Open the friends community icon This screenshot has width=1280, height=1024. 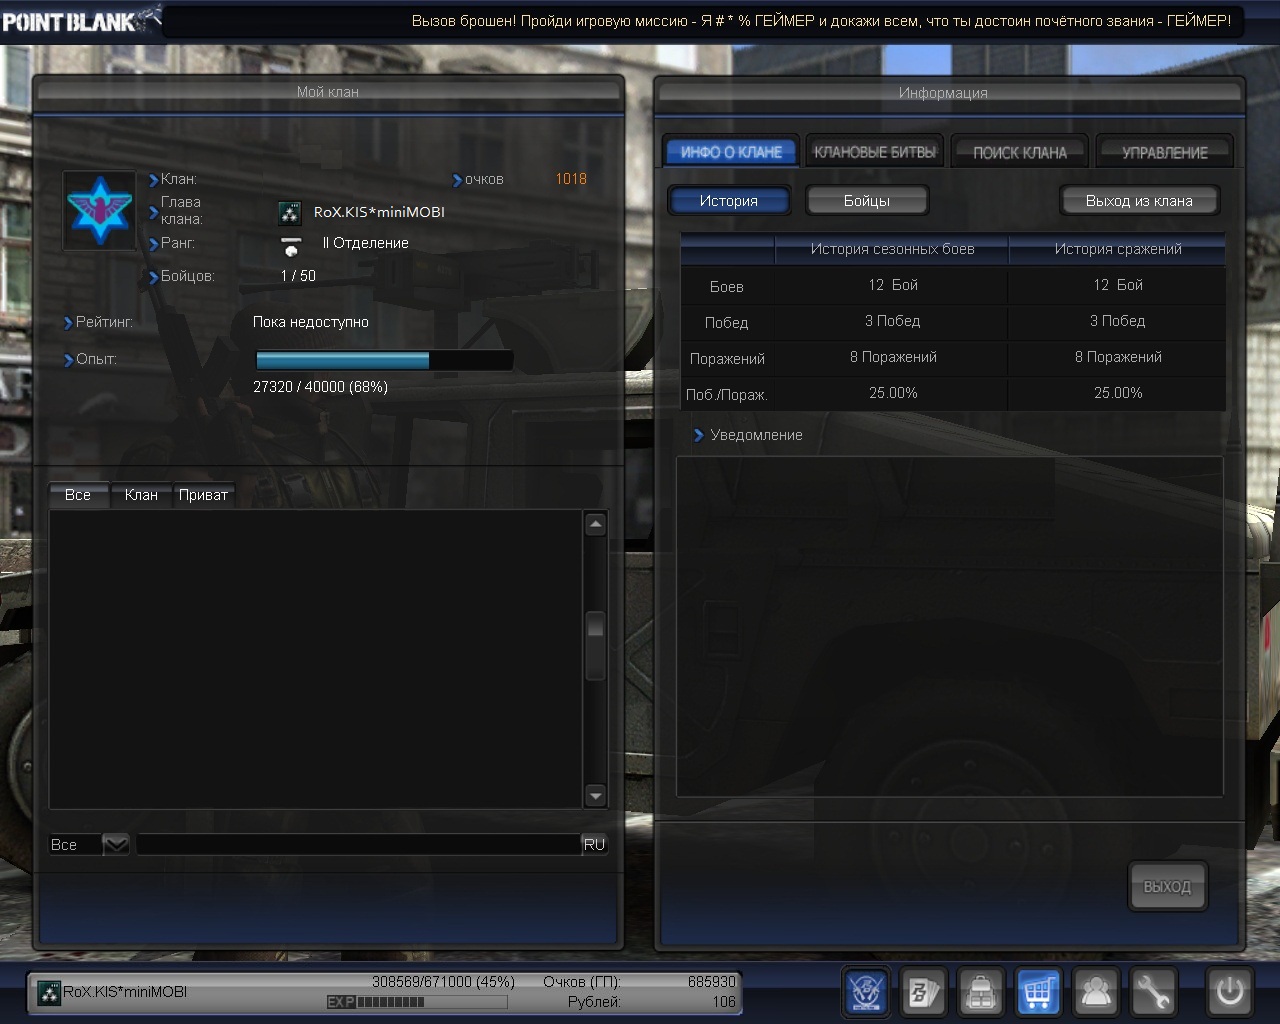click(x=1096, y=992)
